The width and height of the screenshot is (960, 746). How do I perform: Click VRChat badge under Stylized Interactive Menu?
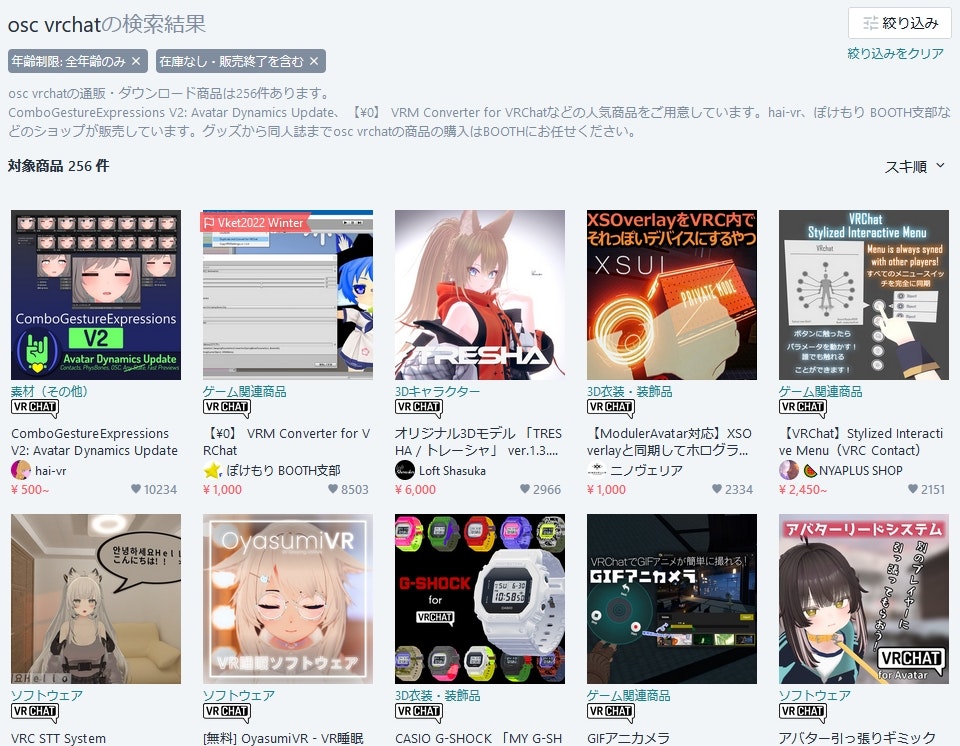click(x=803, y=407)
